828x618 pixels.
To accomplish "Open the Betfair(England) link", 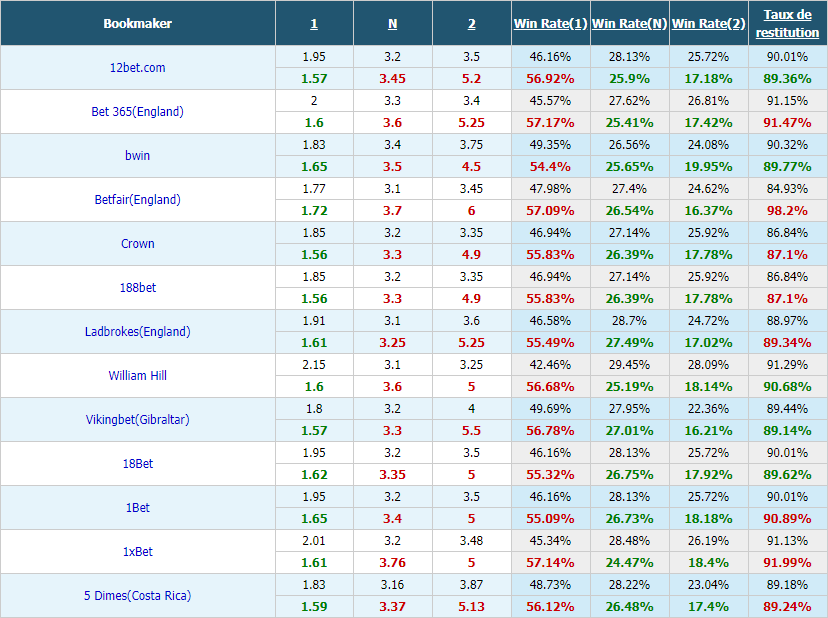I will coord(137,200).
